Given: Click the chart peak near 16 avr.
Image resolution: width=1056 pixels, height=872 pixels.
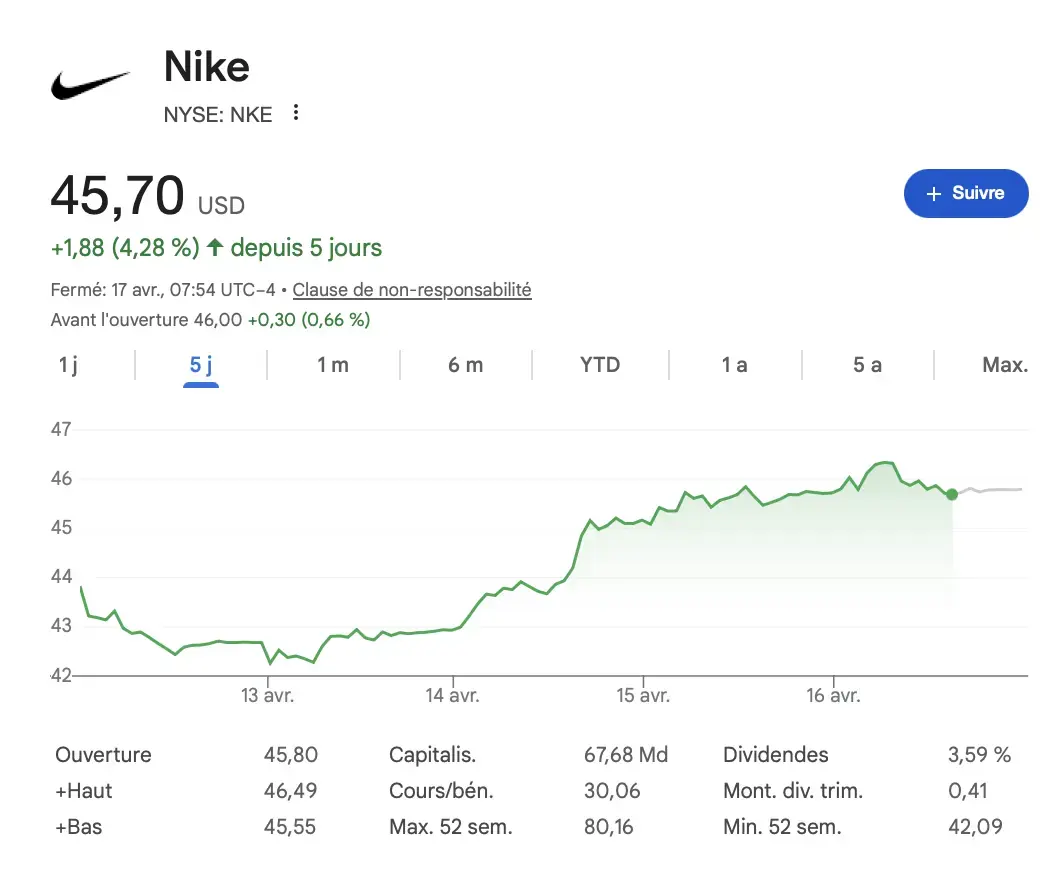Looking at the screenshot, I should [x=884, y=463].
